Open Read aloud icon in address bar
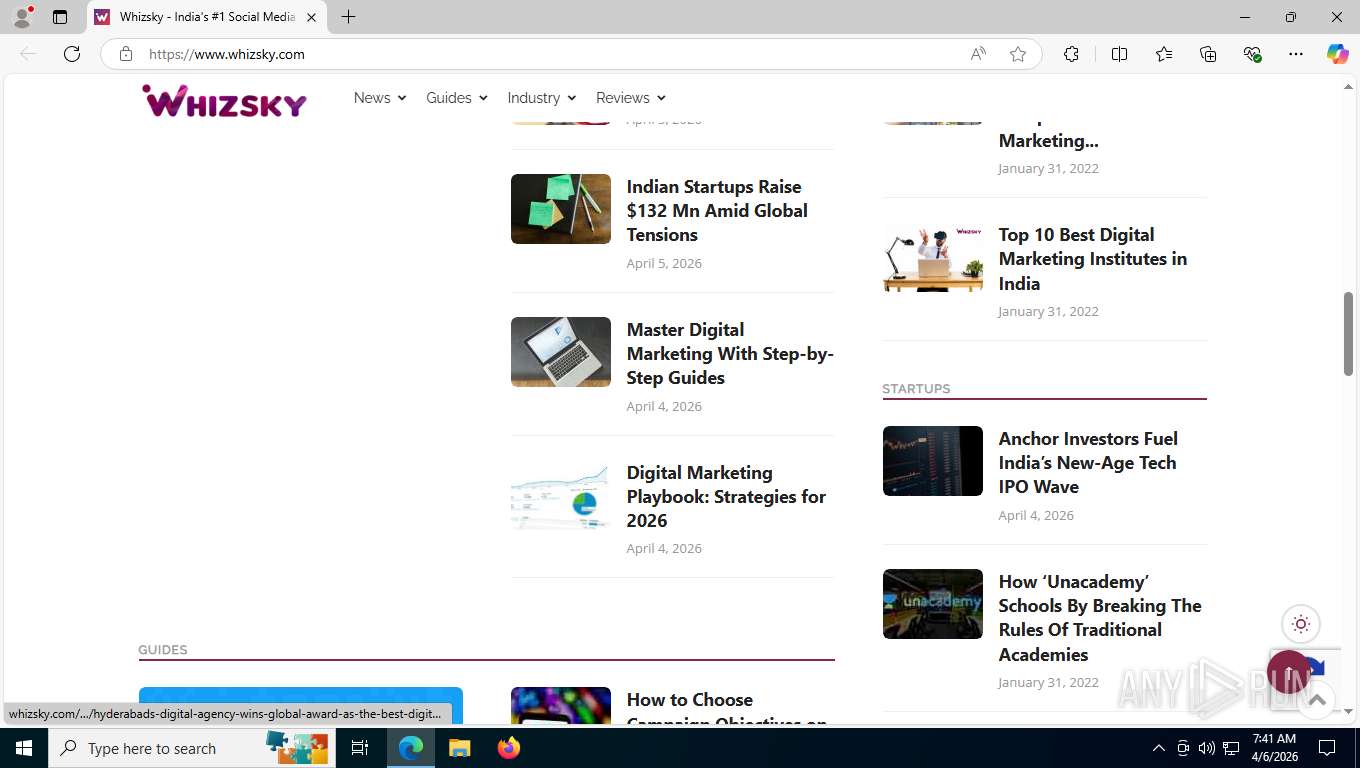 click(x=978, y=54)
